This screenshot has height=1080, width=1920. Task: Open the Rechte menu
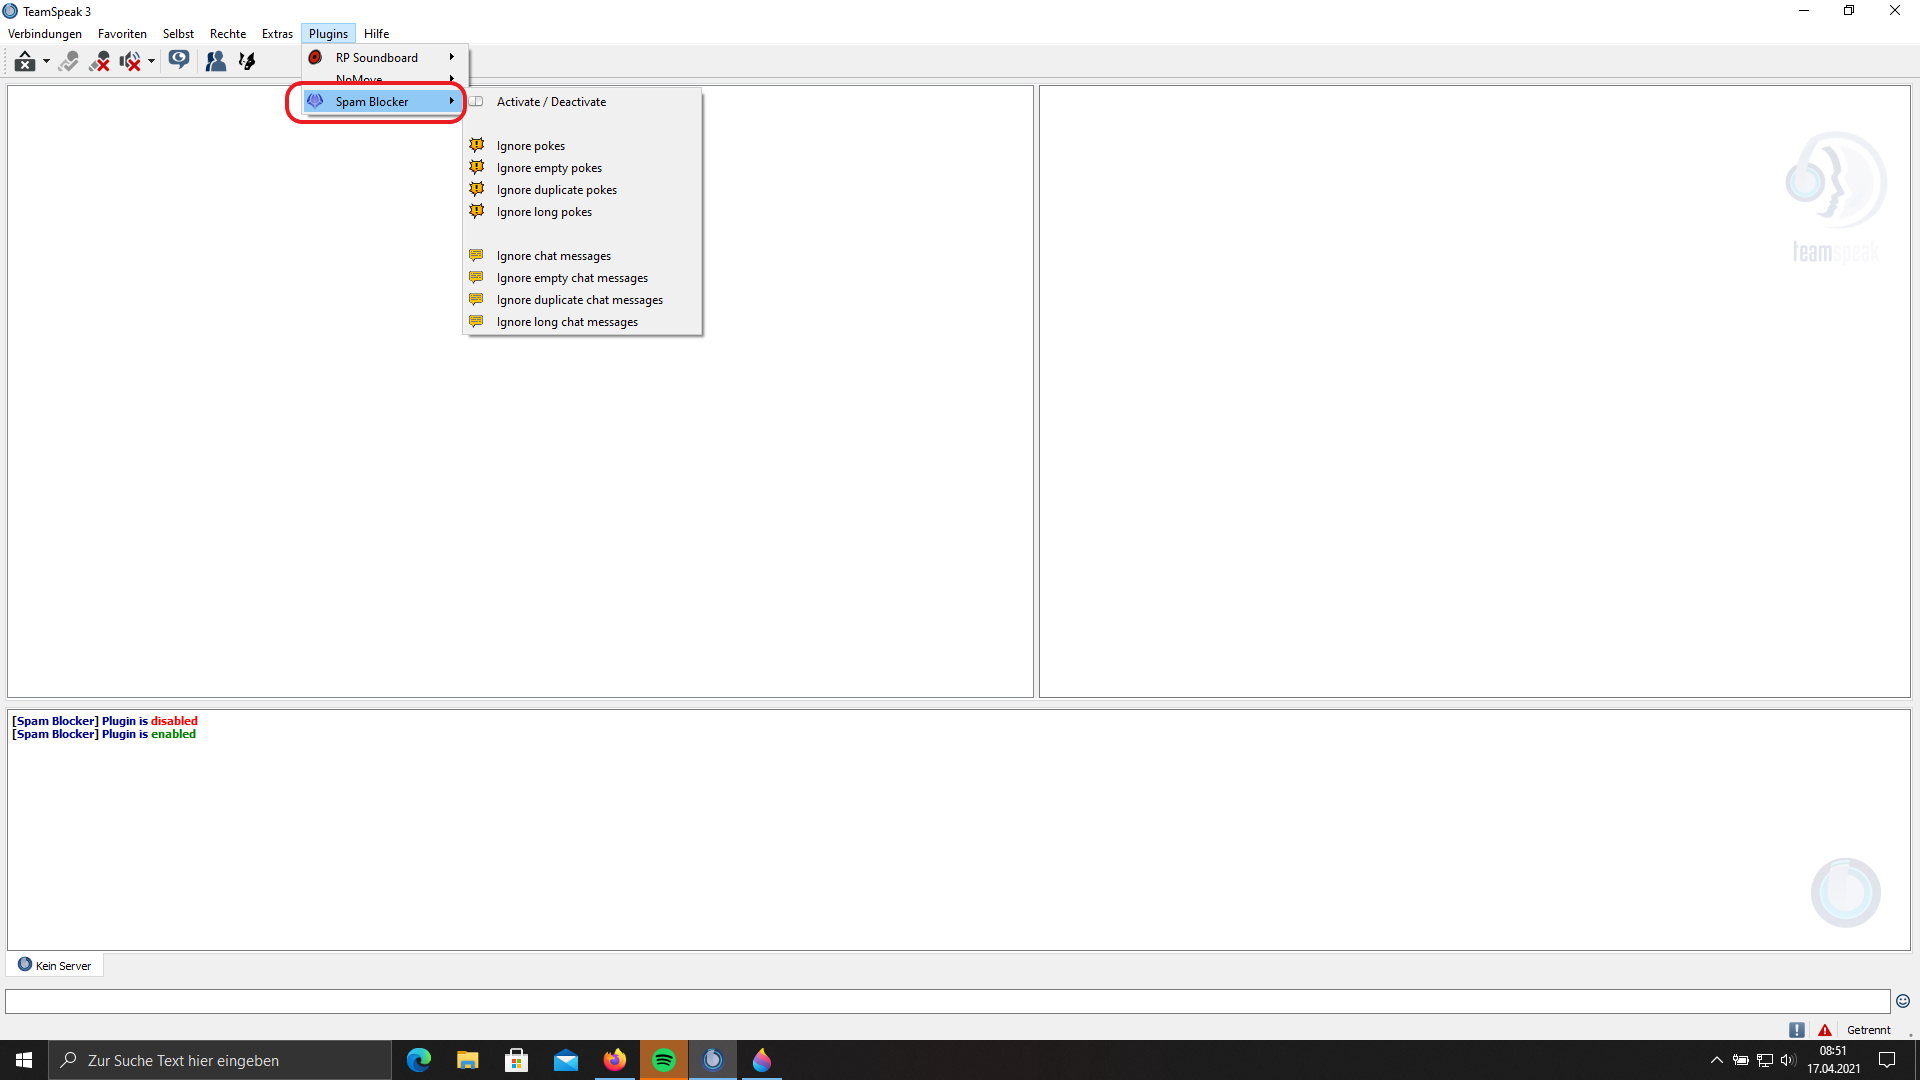coord(228,34)
